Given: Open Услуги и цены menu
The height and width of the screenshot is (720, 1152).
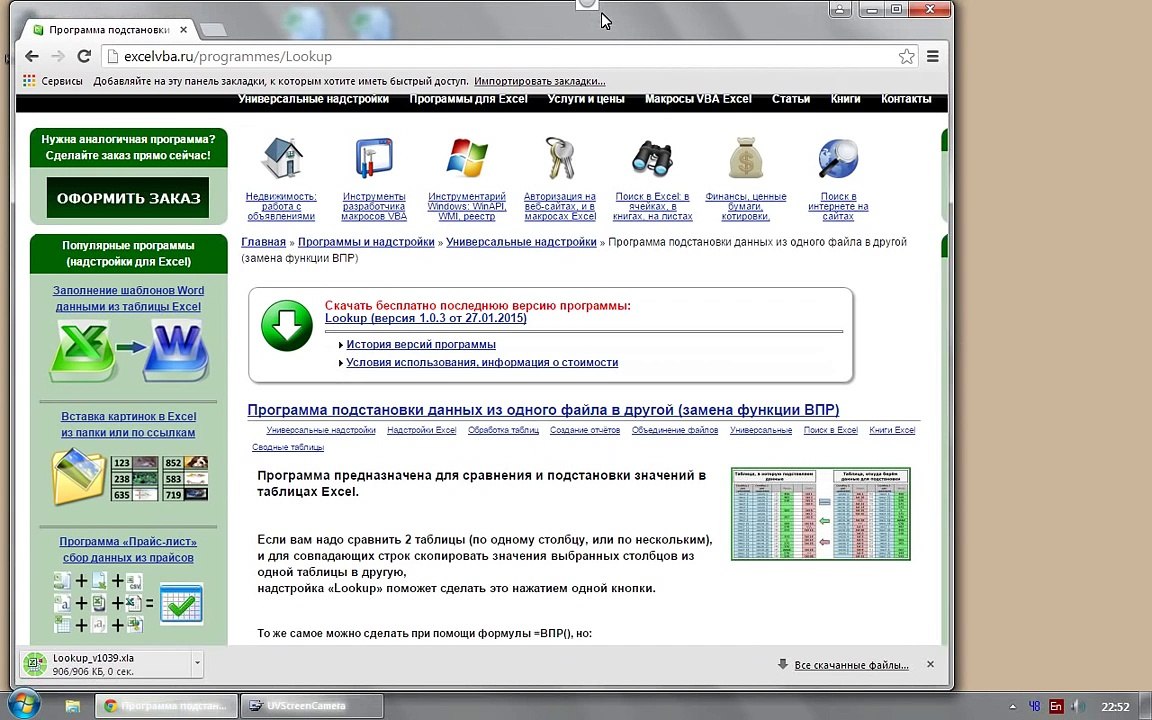Looking at the screenshot, I should point(586,99).
